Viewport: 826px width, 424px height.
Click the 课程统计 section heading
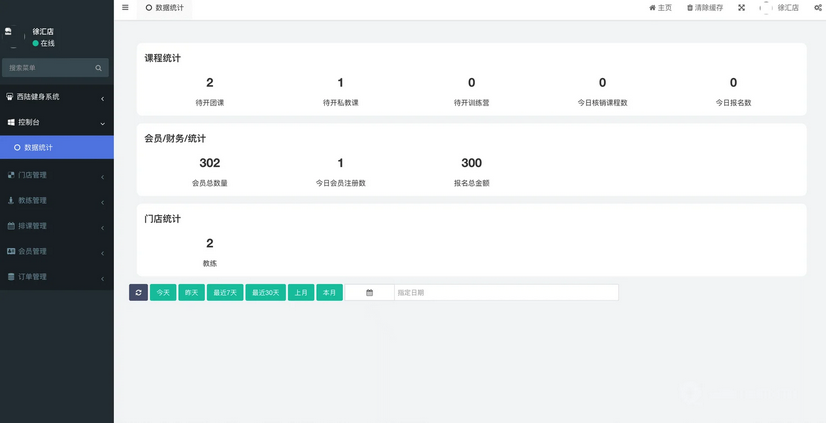click(162, 58)
